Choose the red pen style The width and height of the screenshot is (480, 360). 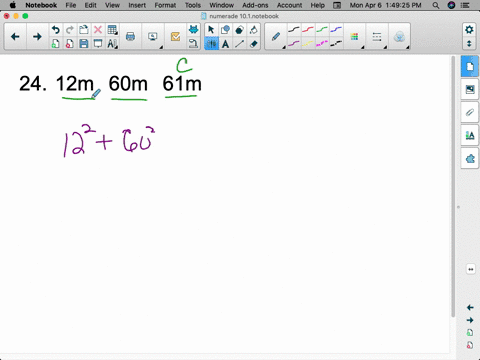click(x=308, y=30)
